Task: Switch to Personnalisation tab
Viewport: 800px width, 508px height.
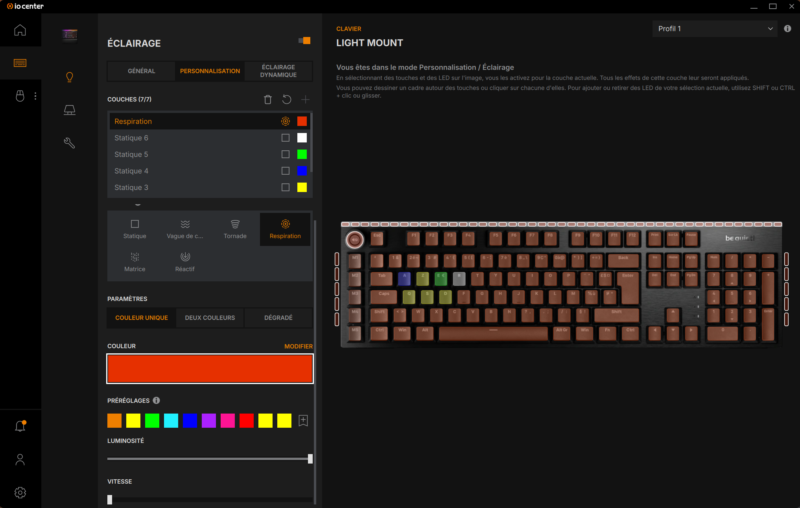Action: 210,71
